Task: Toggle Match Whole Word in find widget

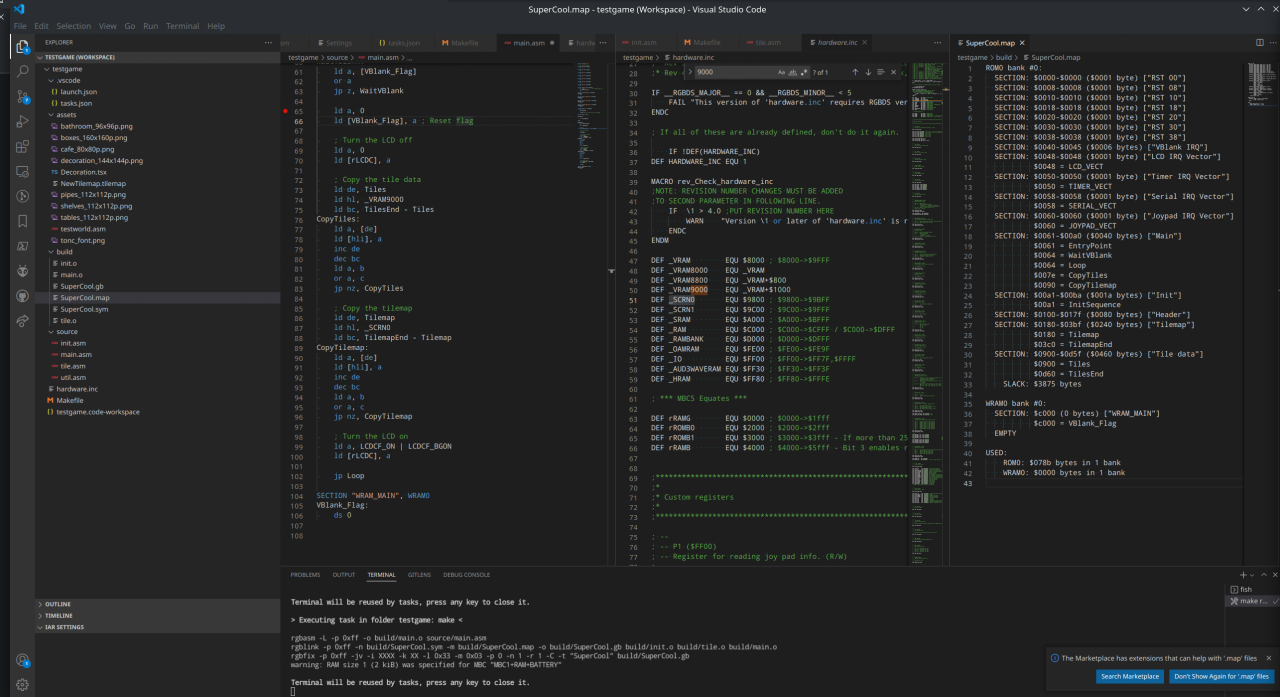Action: [793, 72]
